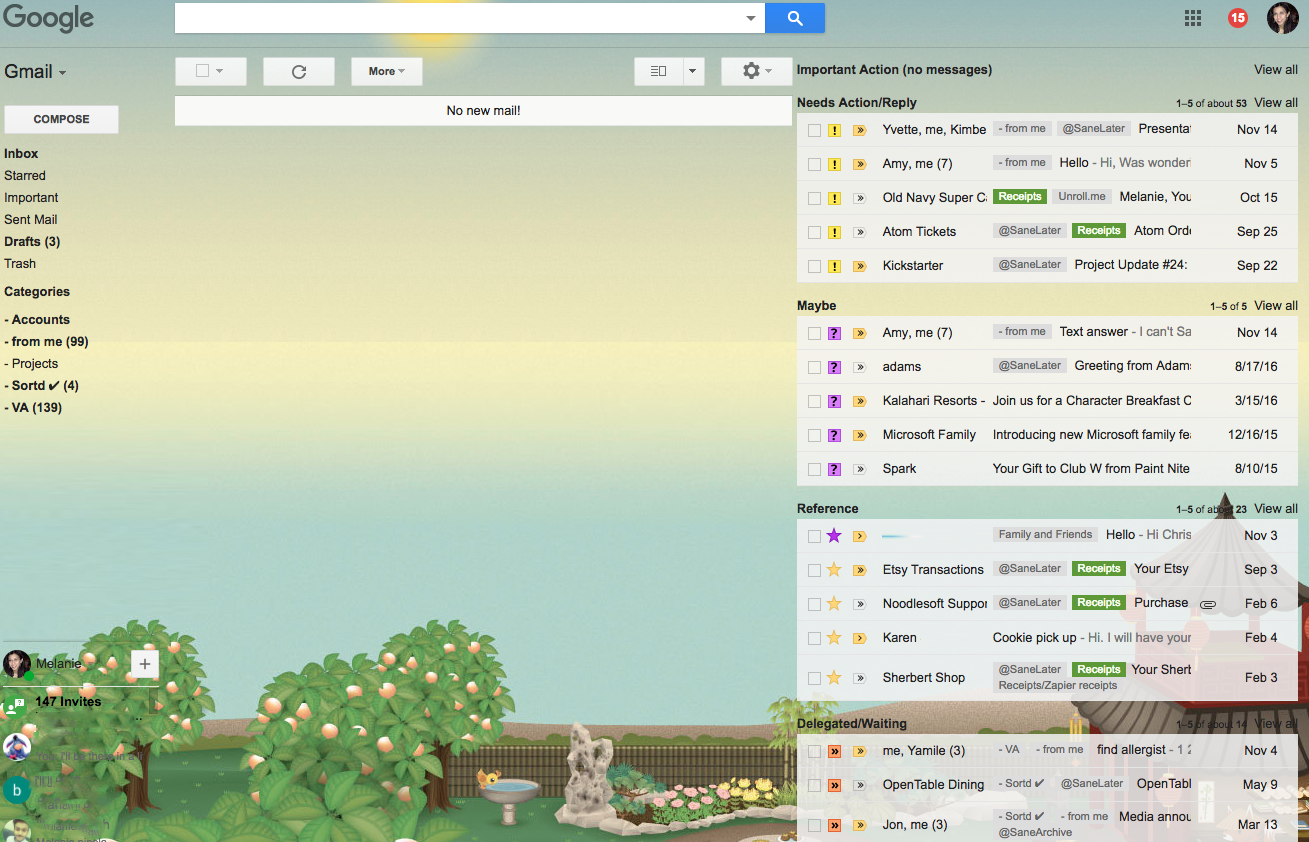Click the hangouts invites icon

(15, 706)
